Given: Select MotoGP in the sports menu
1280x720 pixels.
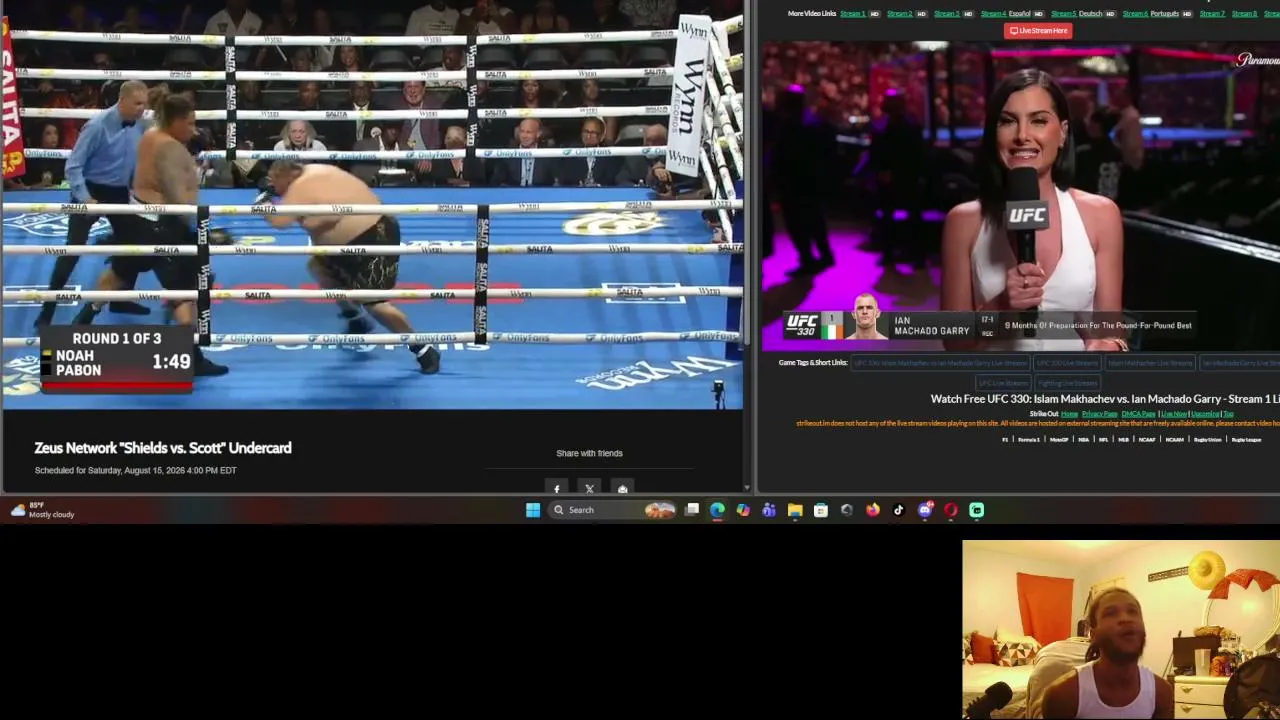Looking at the screenshot, I should coord(1058,440).
